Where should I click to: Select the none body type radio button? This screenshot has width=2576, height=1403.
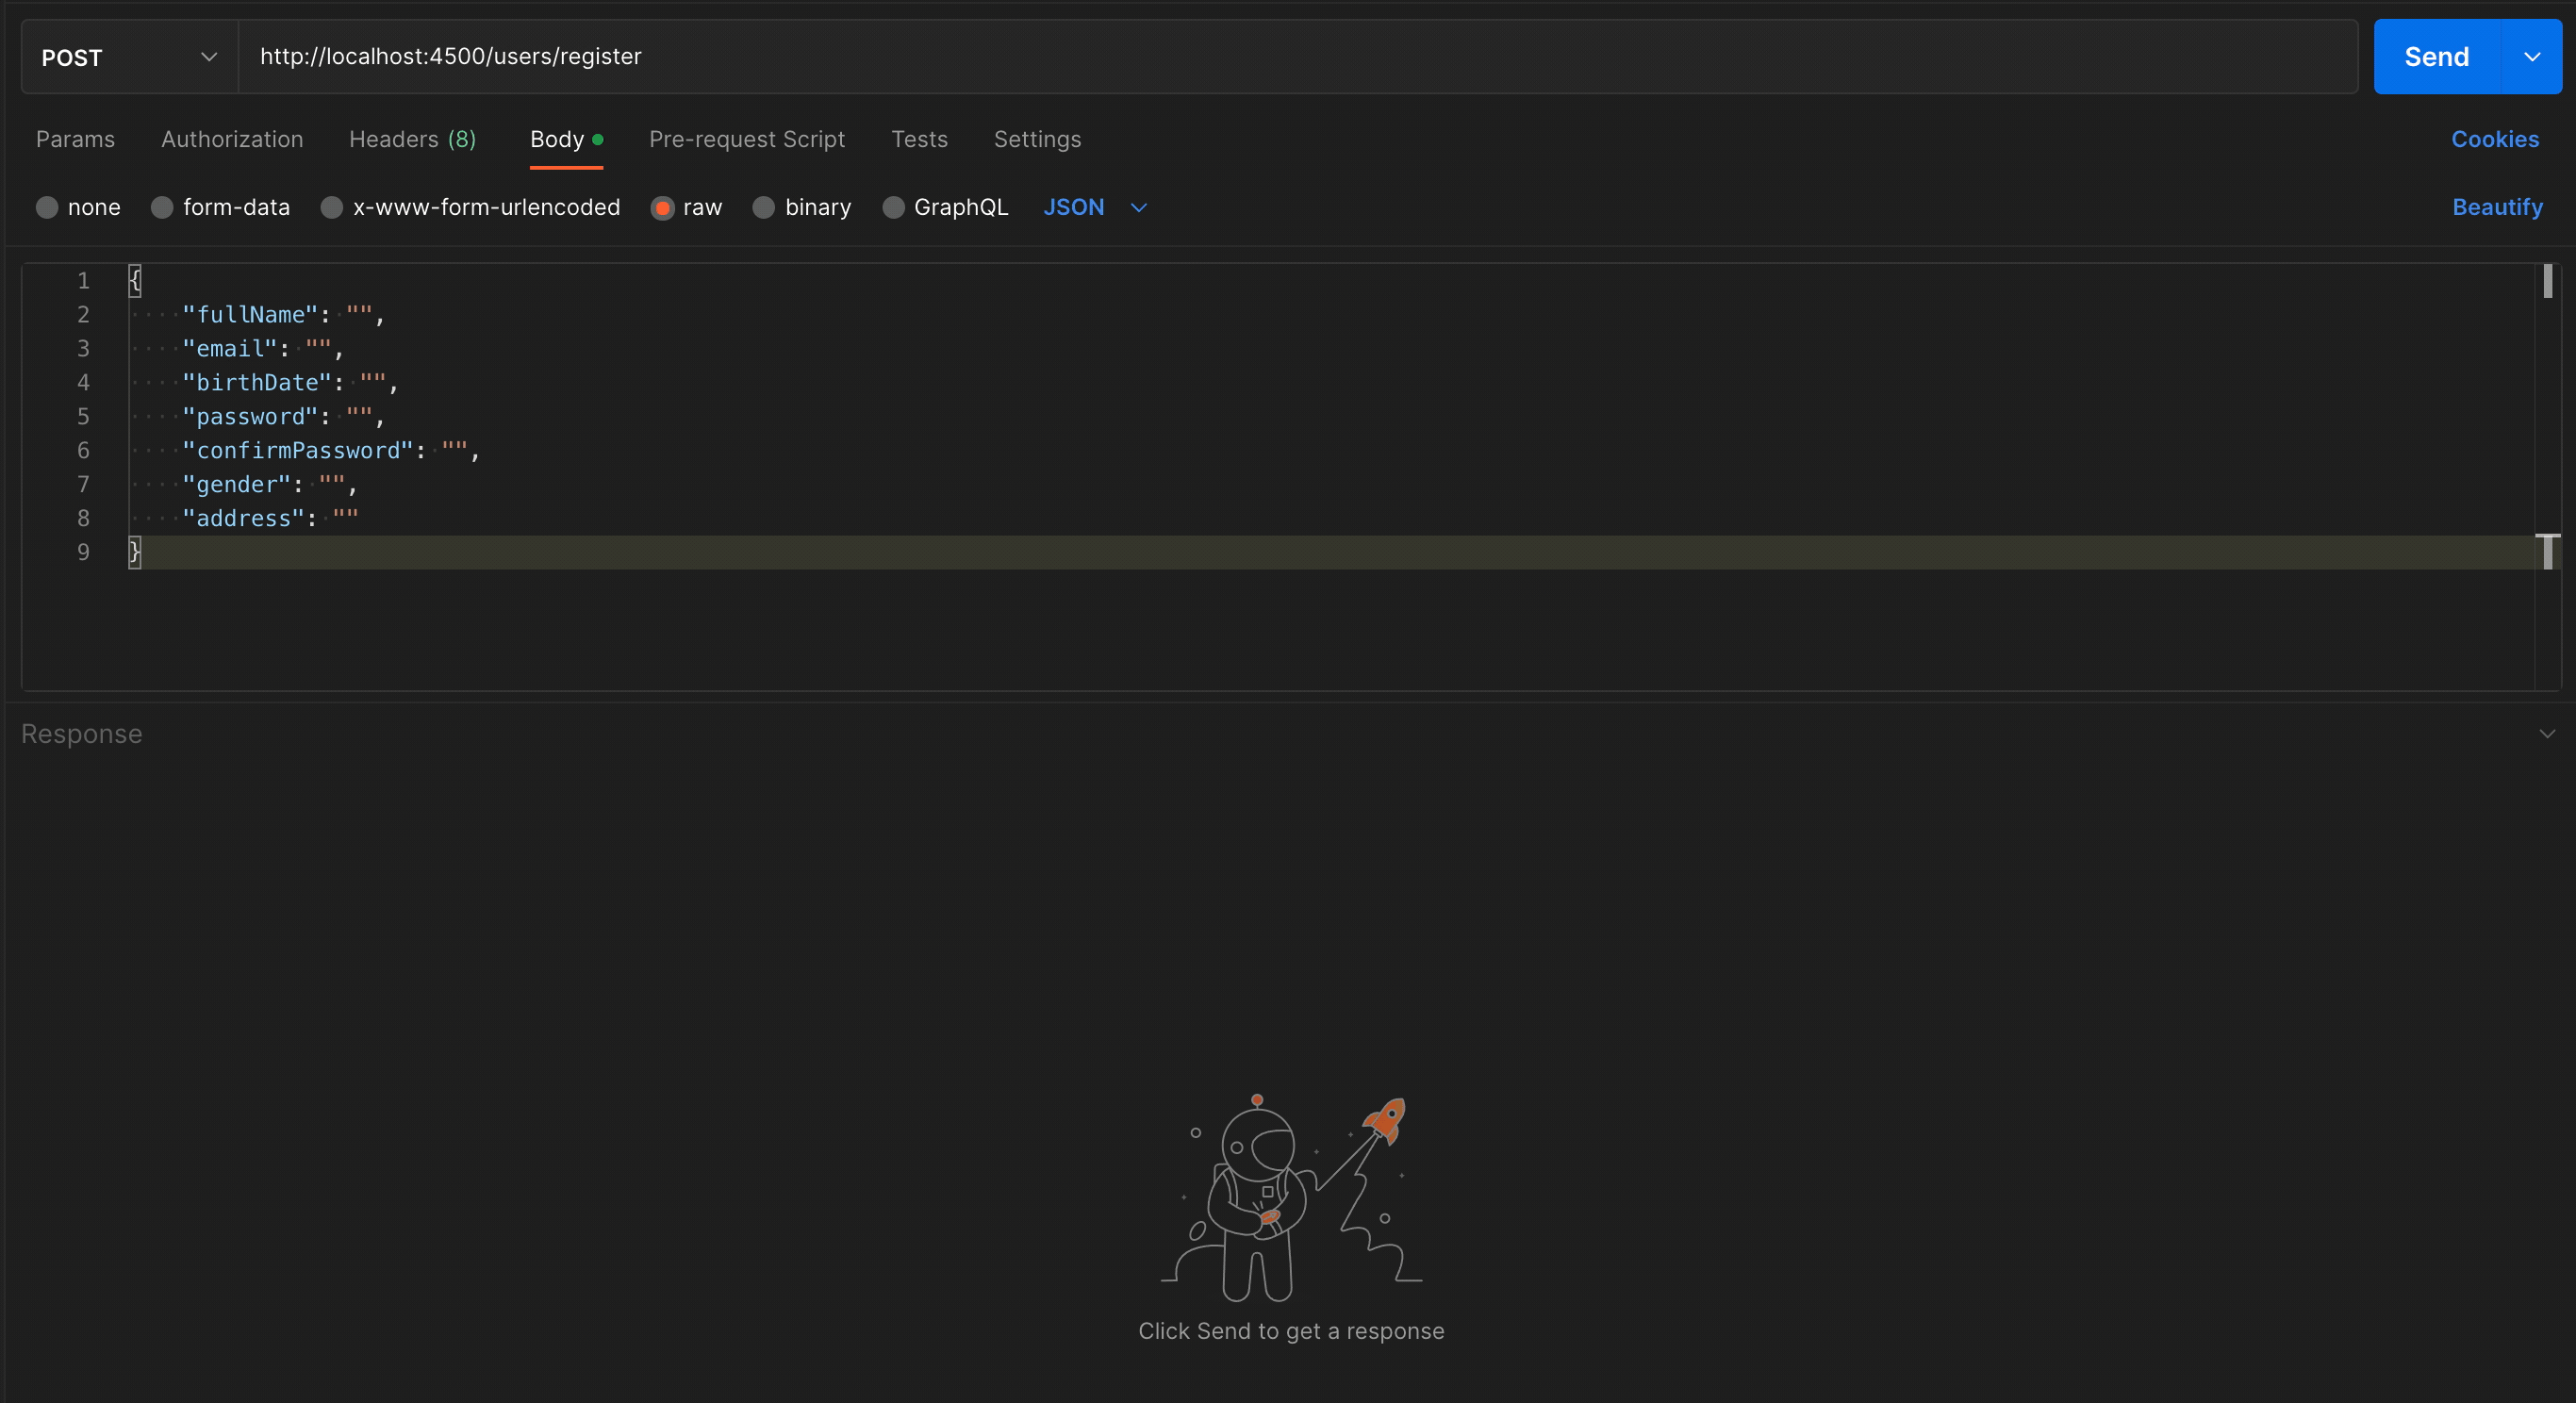click(46, 207)
